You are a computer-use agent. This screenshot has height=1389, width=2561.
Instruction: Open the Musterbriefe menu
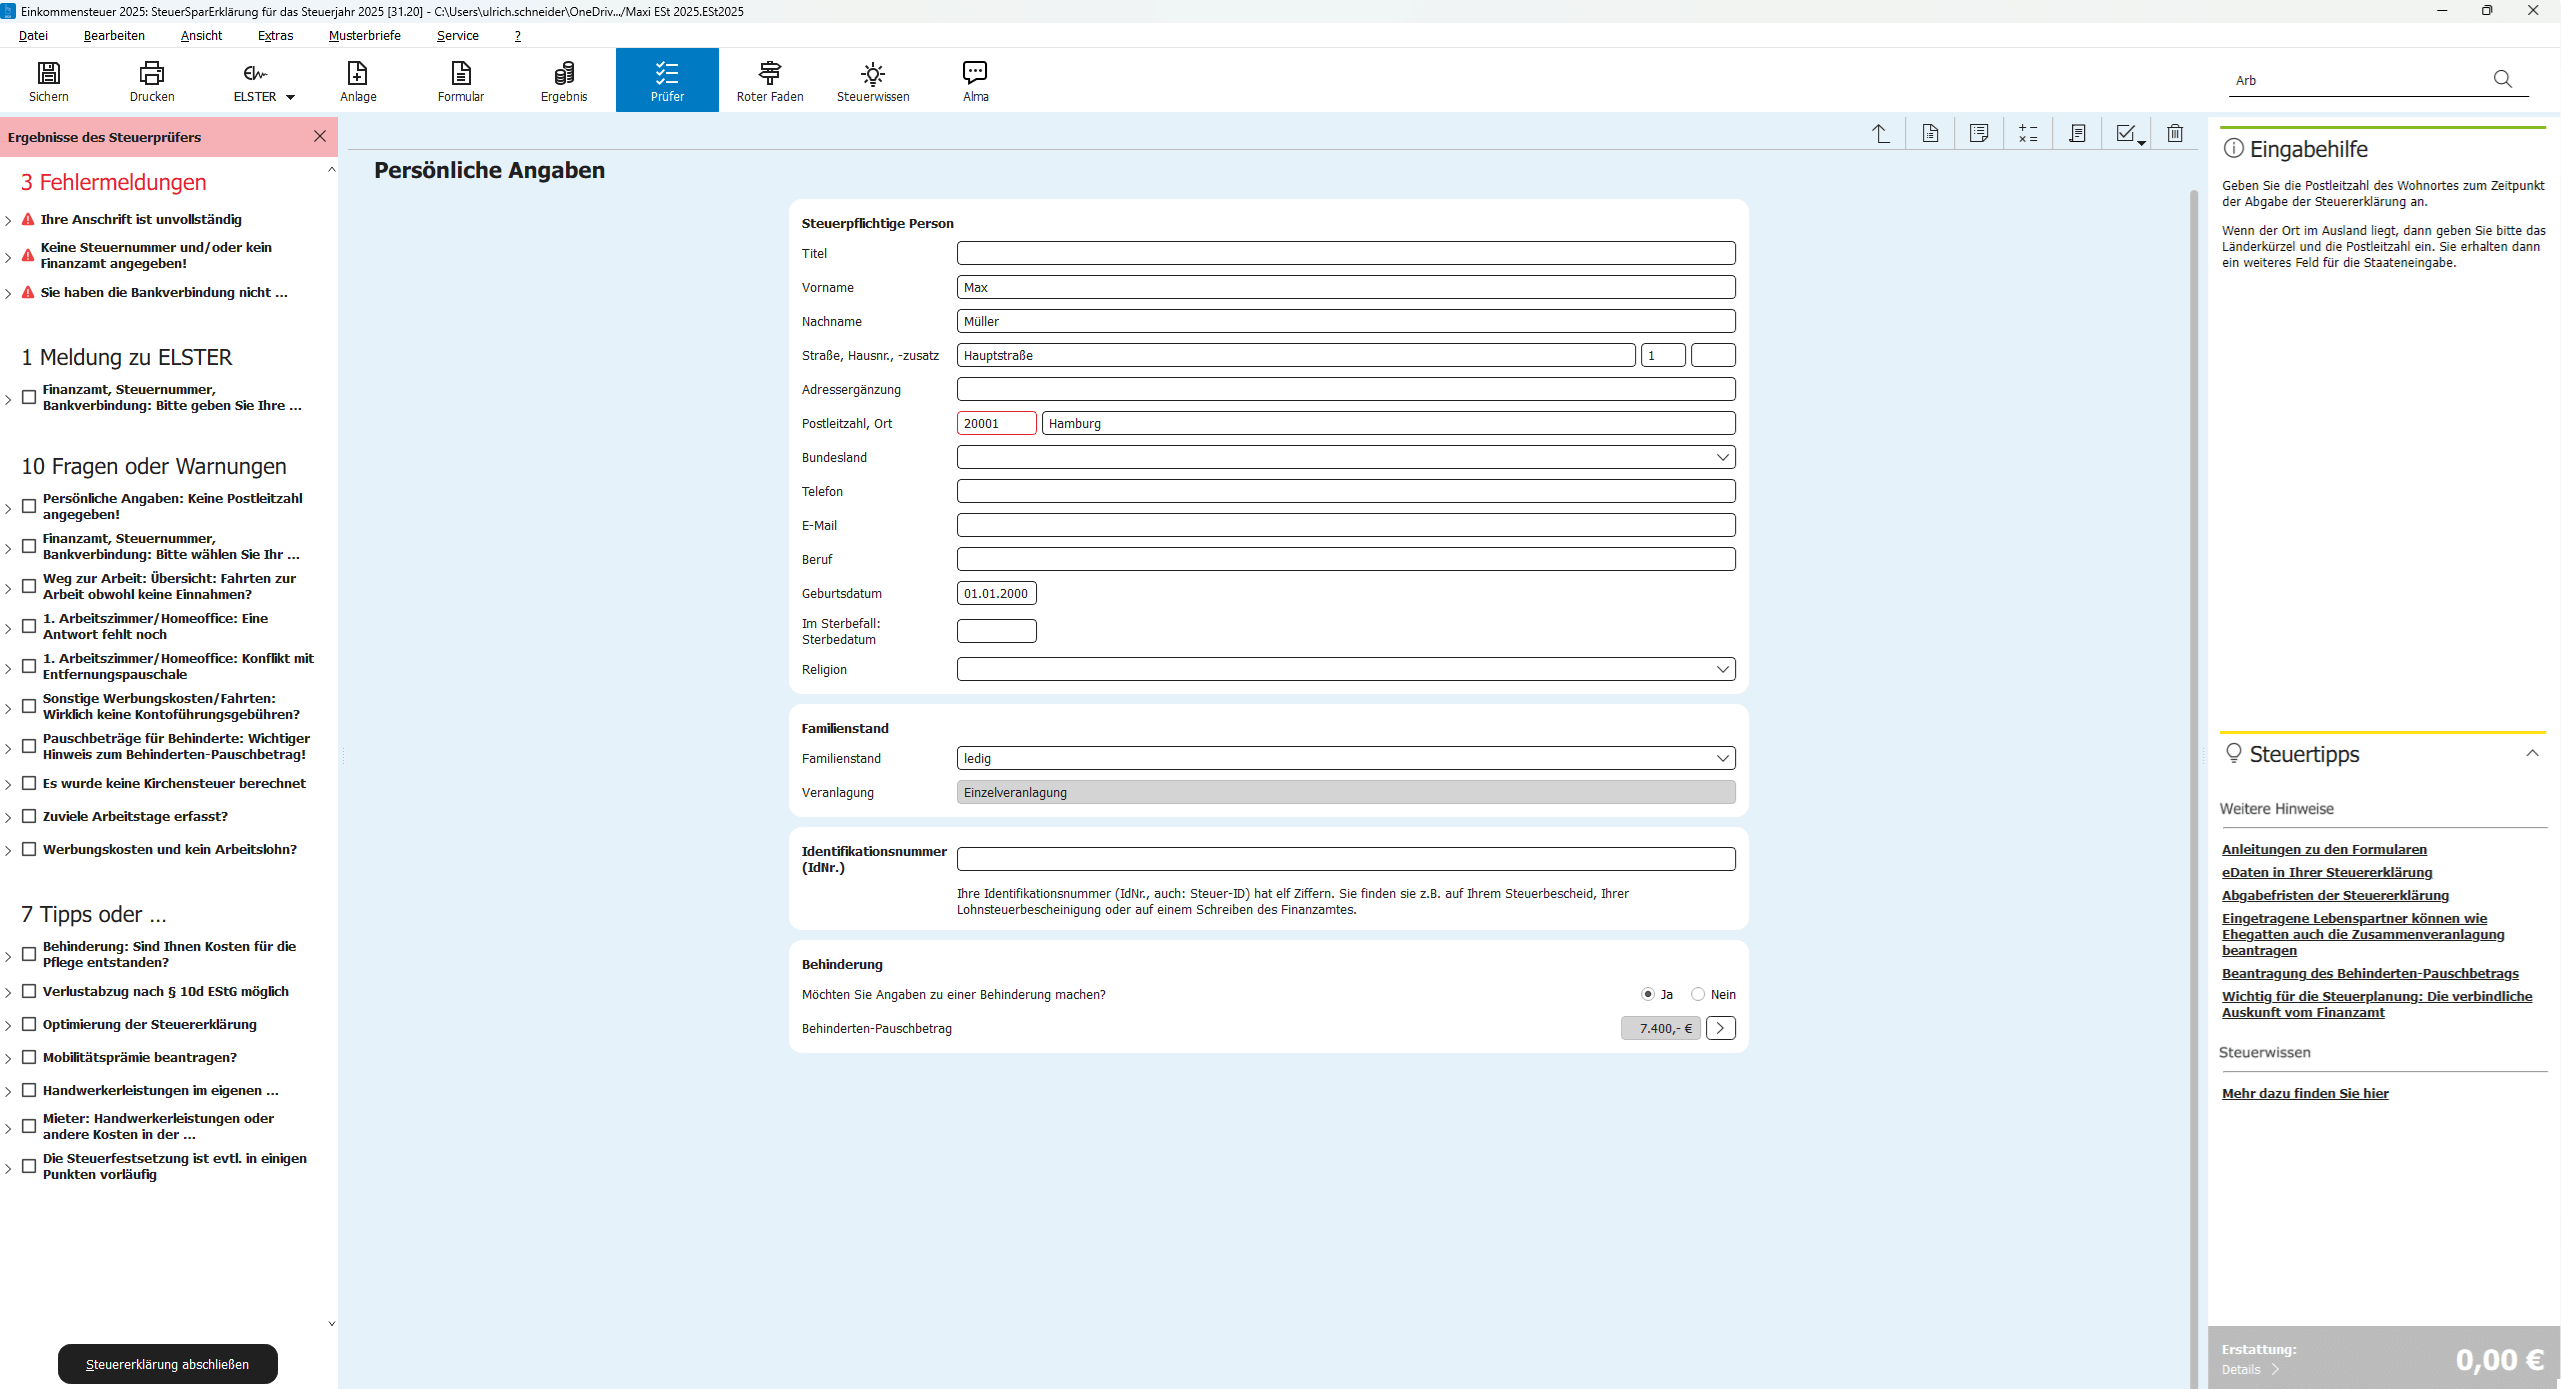pyautogui.click(x=364, y=35)
